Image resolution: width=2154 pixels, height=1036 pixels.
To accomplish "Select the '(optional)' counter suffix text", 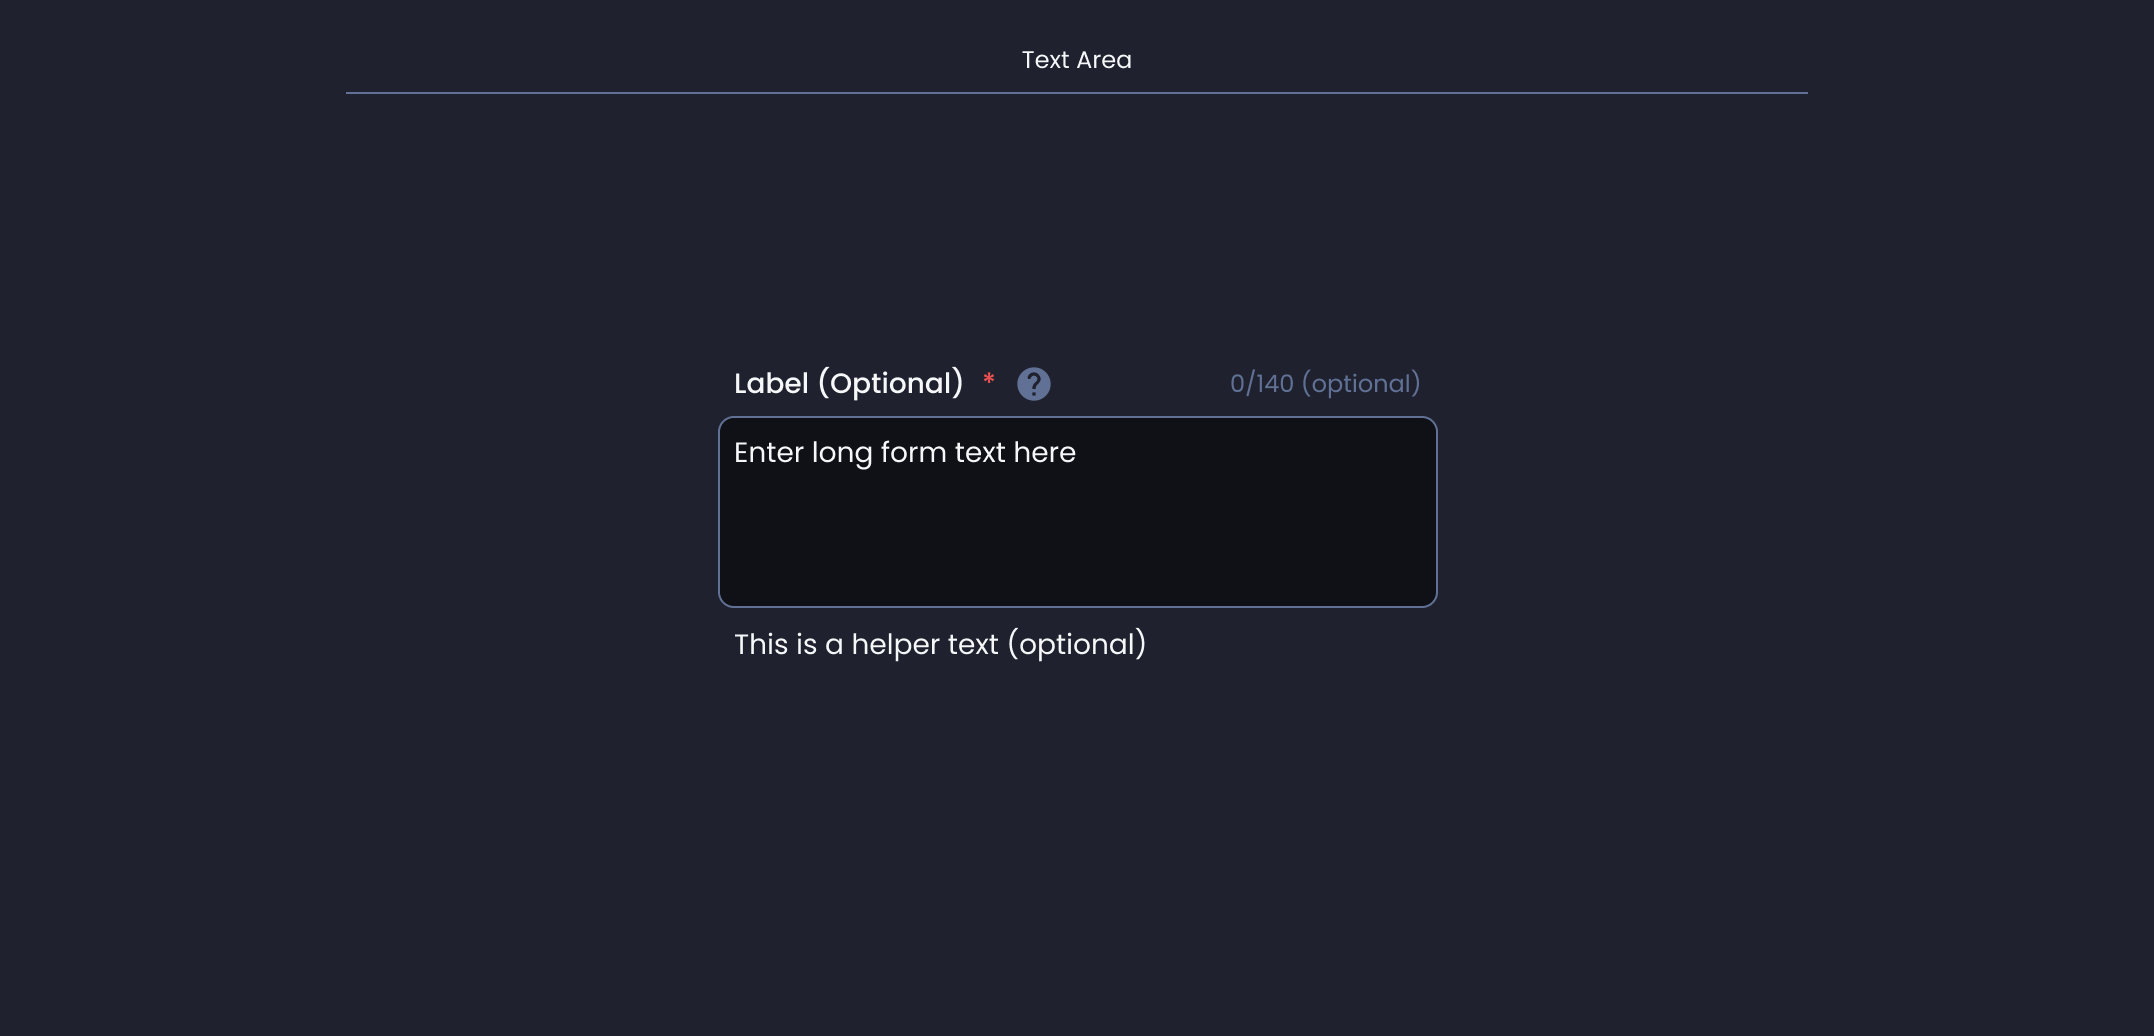I will click(1360, 383).
